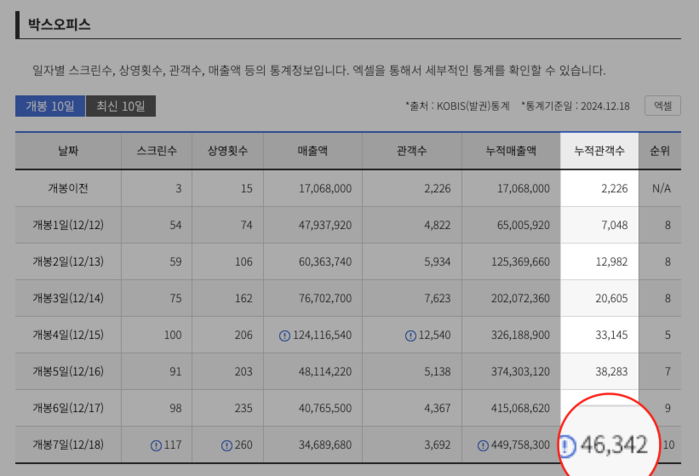Screen dimensions: 699x476
Task: Select the 개봉4일(12/15) row label
Action: point(68,336)
